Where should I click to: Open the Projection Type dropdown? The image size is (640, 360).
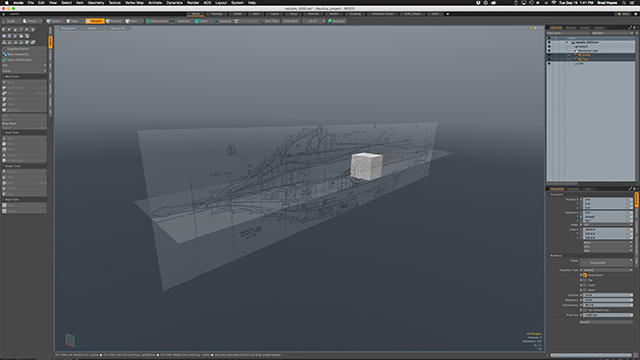608,270
